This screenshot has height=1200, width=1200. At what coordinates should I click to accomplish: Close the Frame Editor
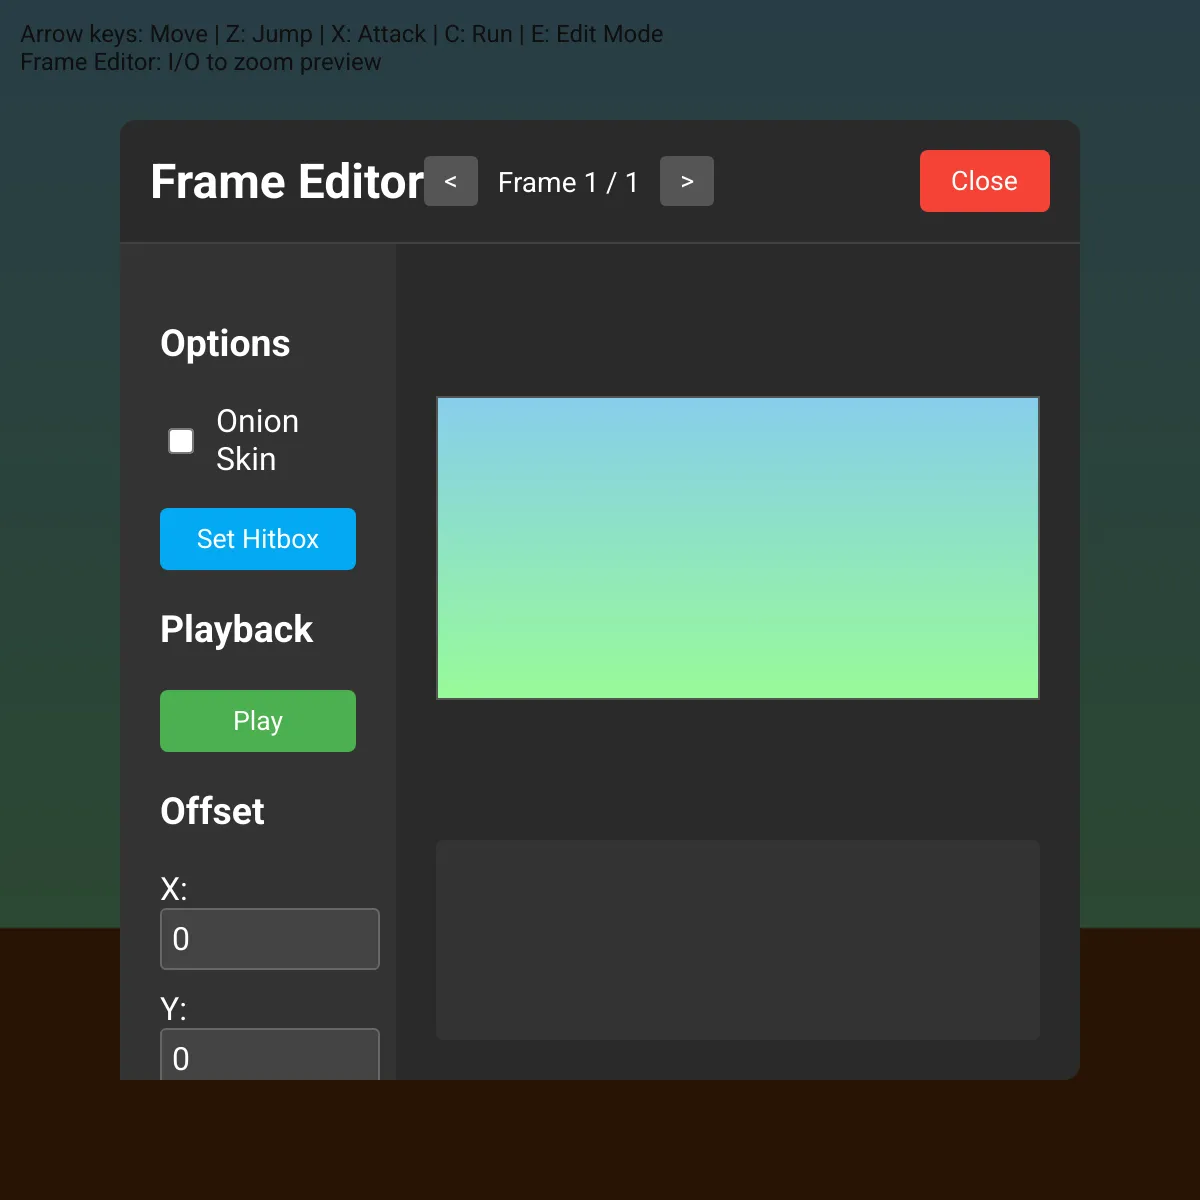(x=985, y=181)
